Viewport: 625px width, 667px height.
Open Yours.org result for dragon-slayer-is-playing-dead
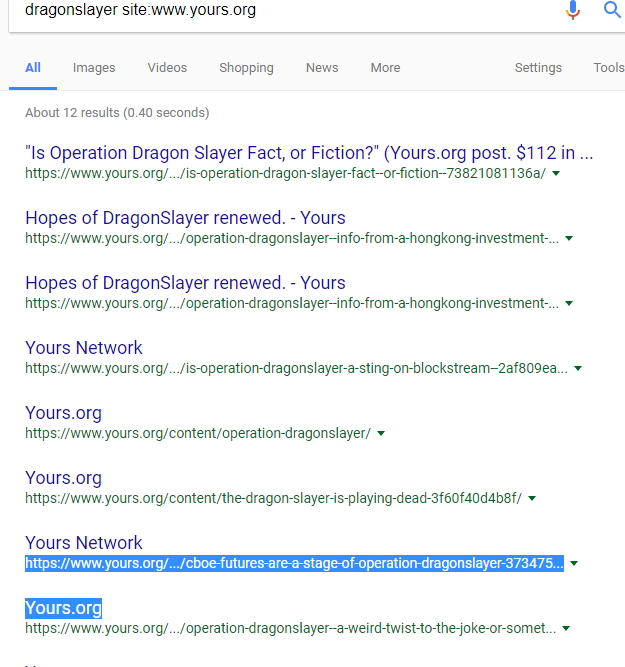click(63, 478)
